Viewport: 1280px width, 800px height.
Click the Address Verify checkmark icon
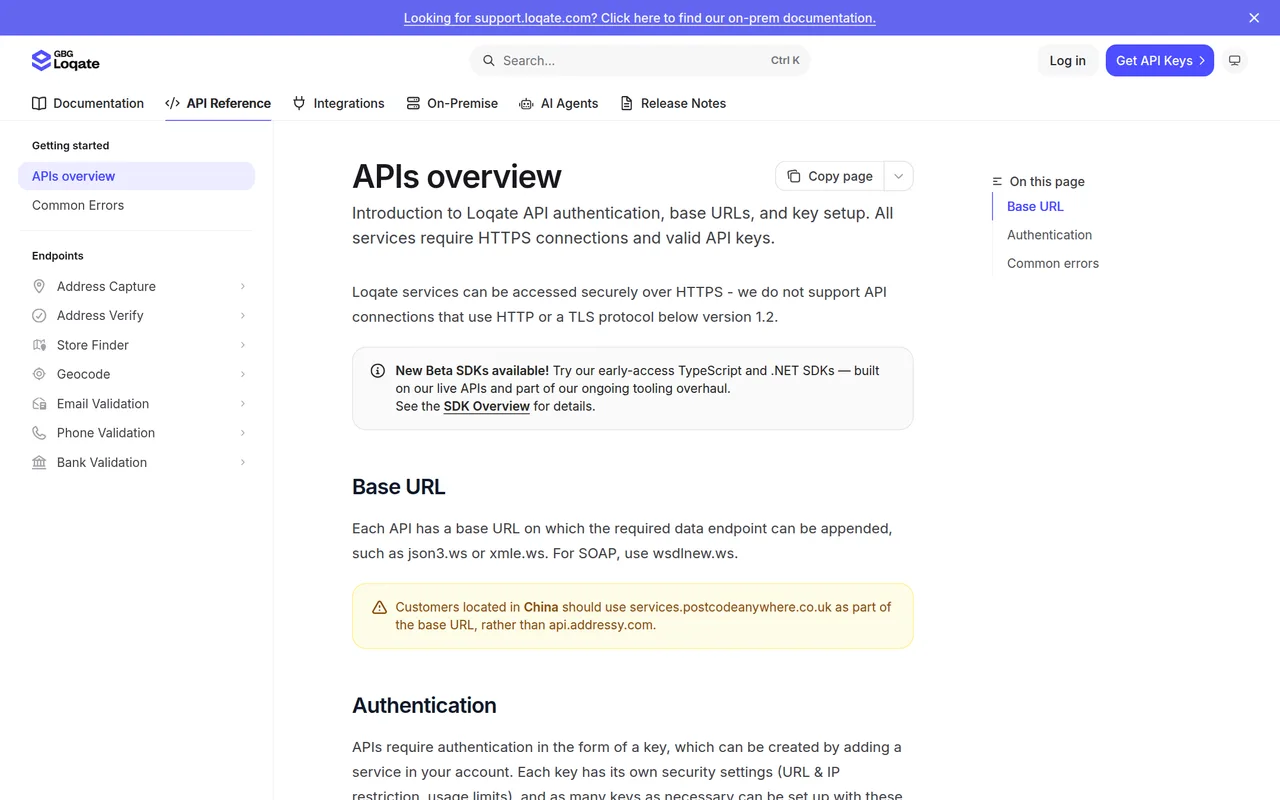[x=39, y=315]
